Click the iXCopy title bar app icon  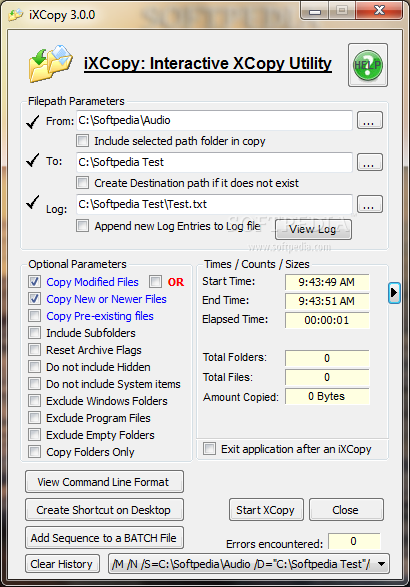[16, 15]
